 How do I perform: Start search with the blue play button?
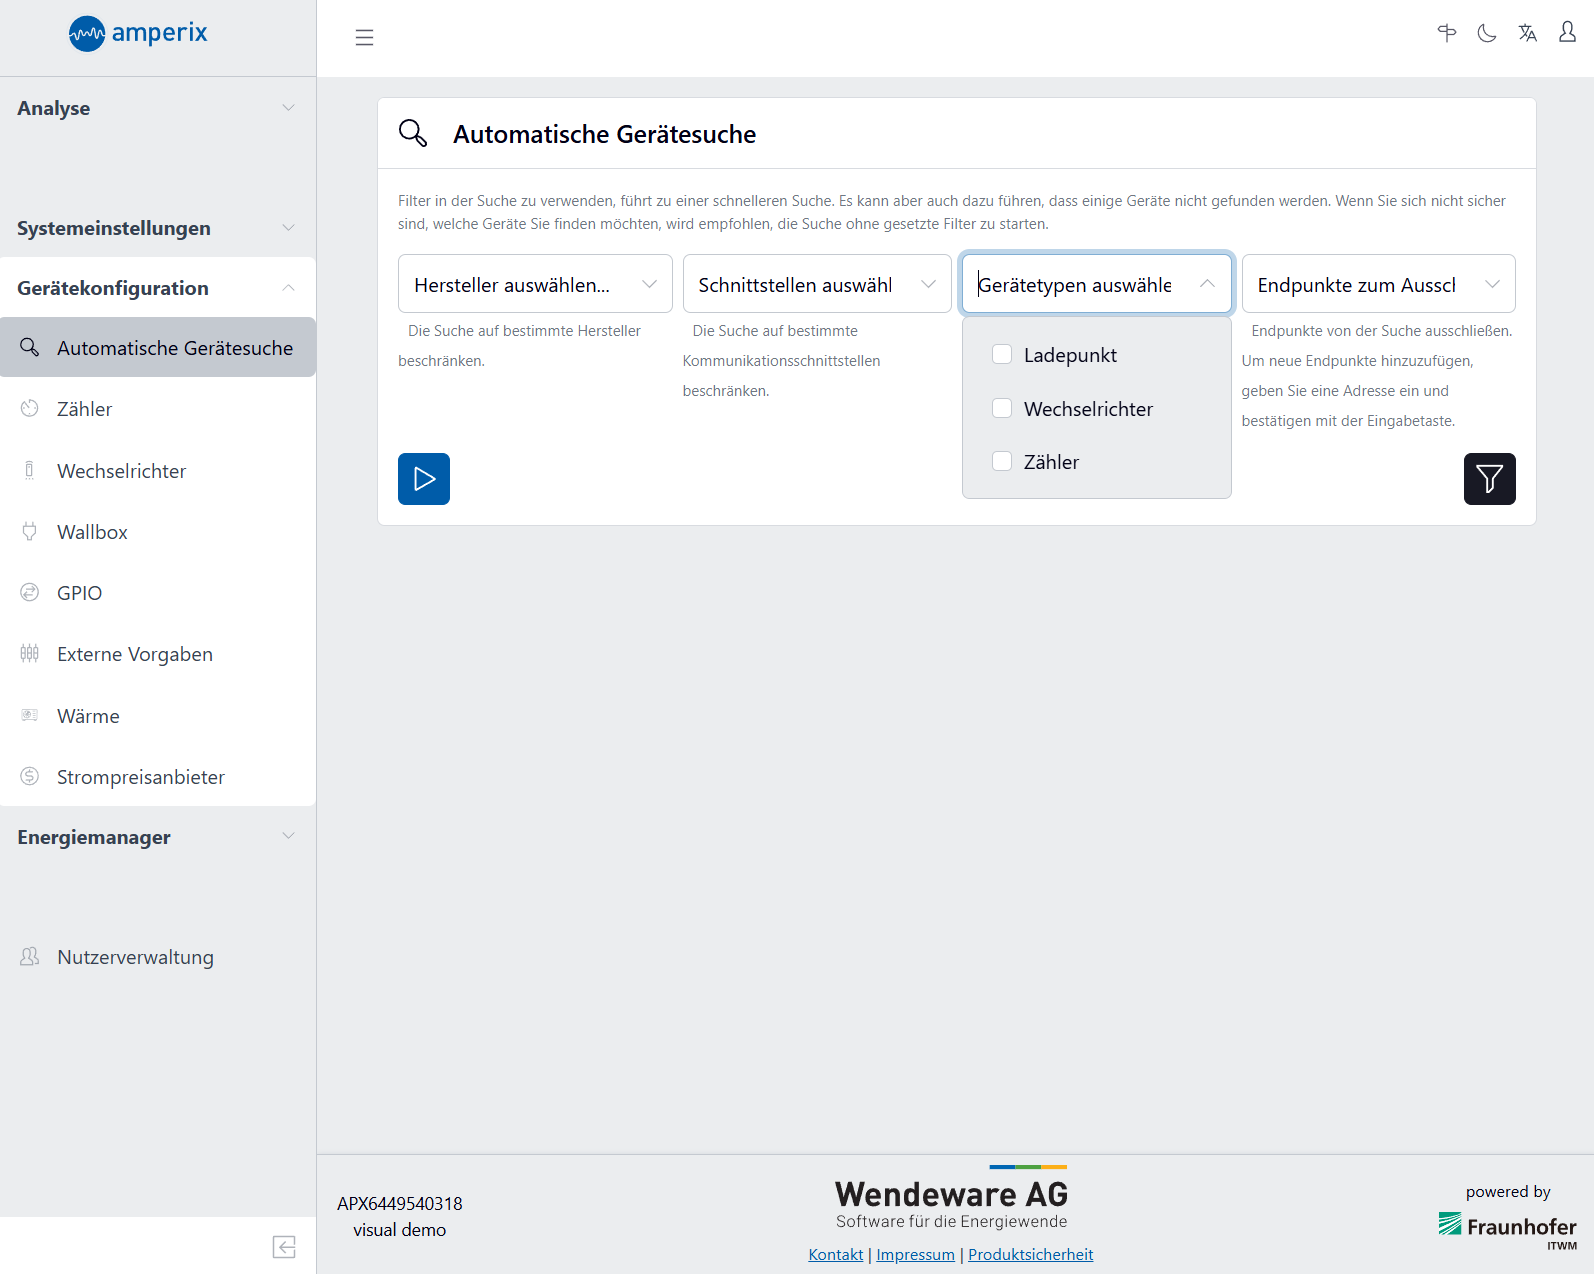click(424, 479)
